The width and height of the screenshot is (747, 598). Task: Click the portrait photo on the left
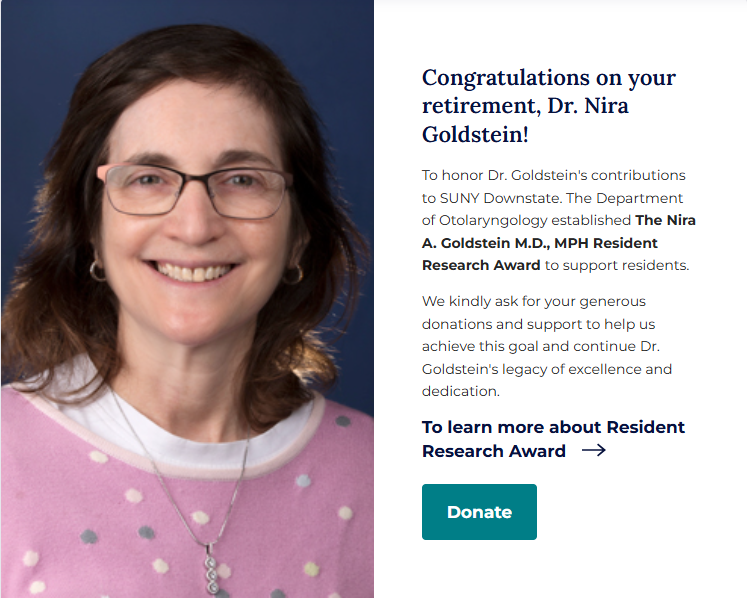point(187,300)
